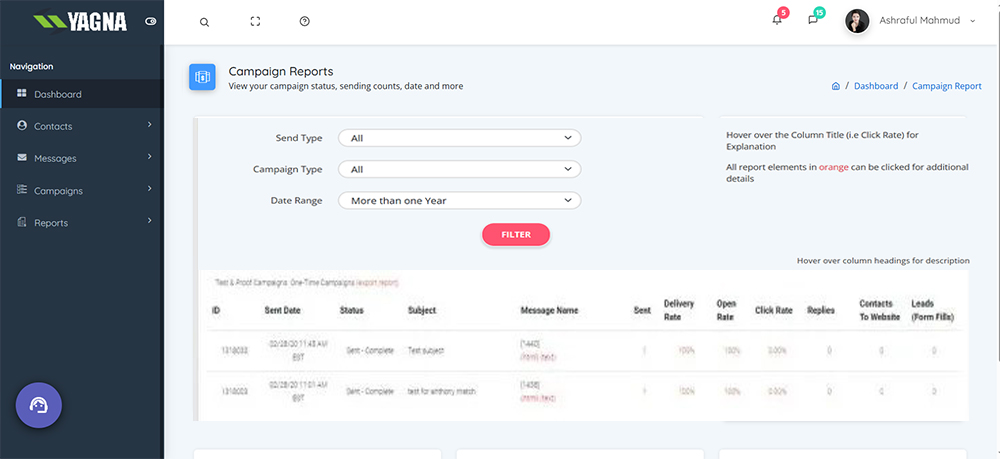Viewport: 1000px width, 459px height.
Task: Toggle fullscreen mode icon
Action: coord(255,22)
